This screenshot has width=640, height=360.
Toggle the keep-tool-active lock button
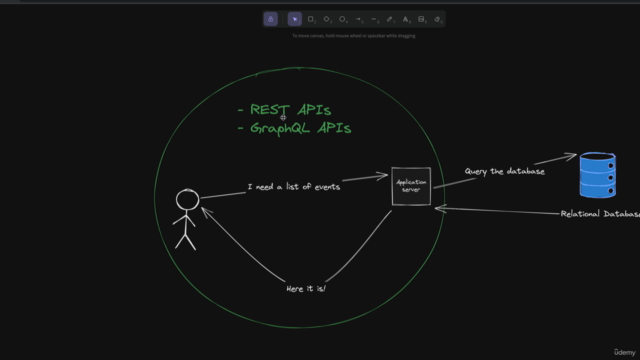tap(270, 19)
